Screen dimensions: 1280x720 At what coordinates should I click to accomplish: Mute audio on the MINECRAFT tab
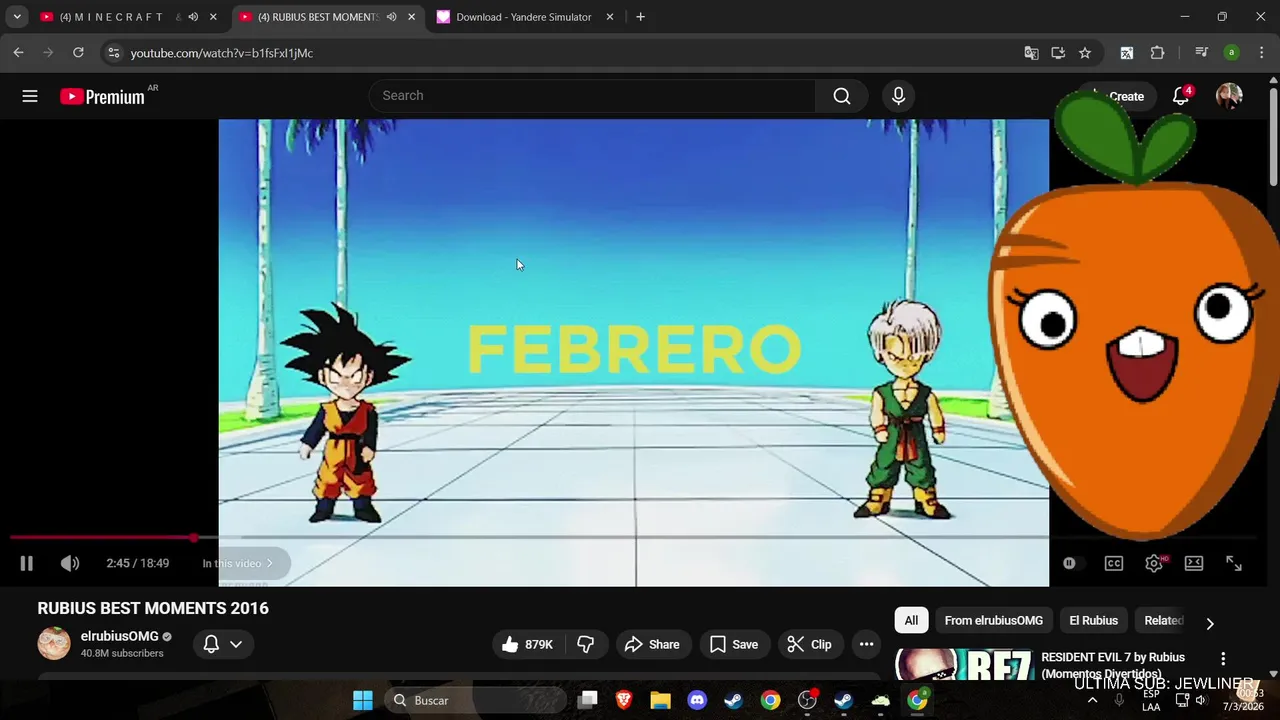point(193,17)
